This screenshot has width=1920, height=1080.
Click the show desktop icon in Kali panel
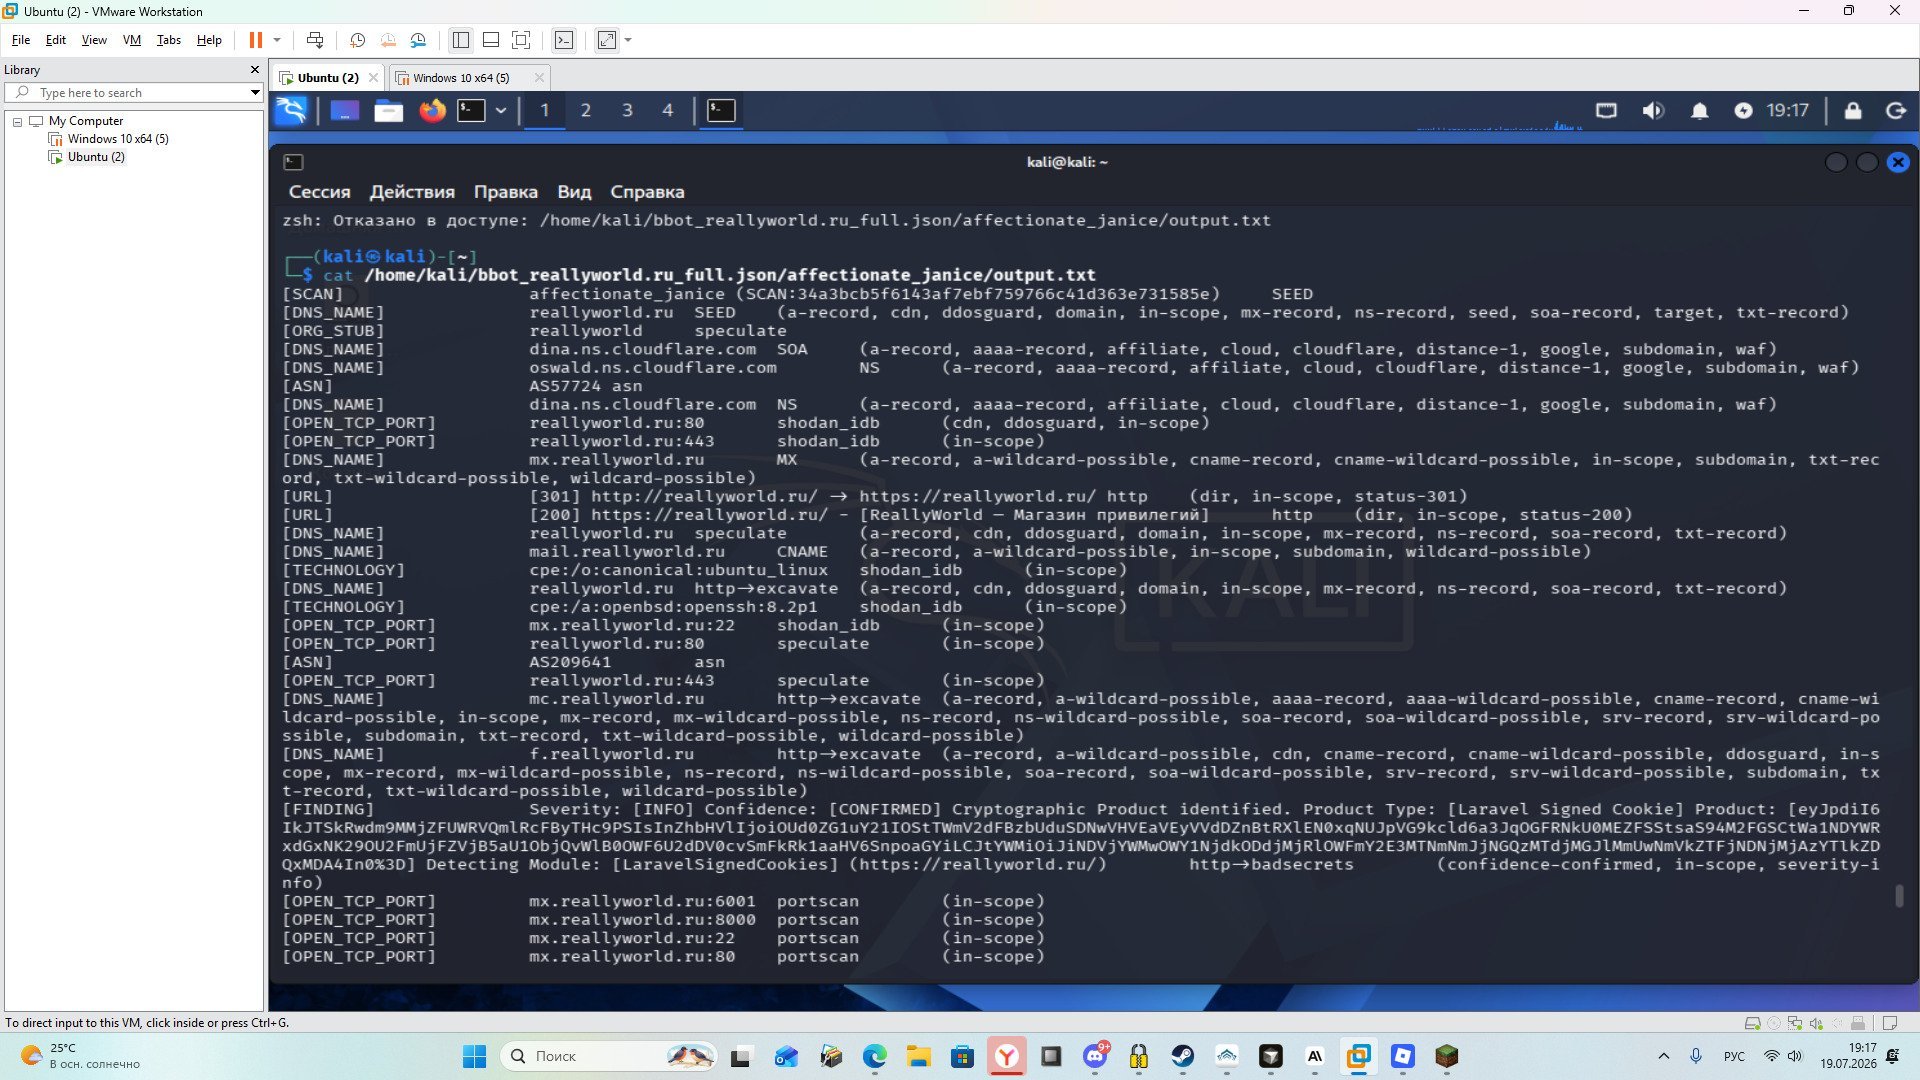click(344, 110)
